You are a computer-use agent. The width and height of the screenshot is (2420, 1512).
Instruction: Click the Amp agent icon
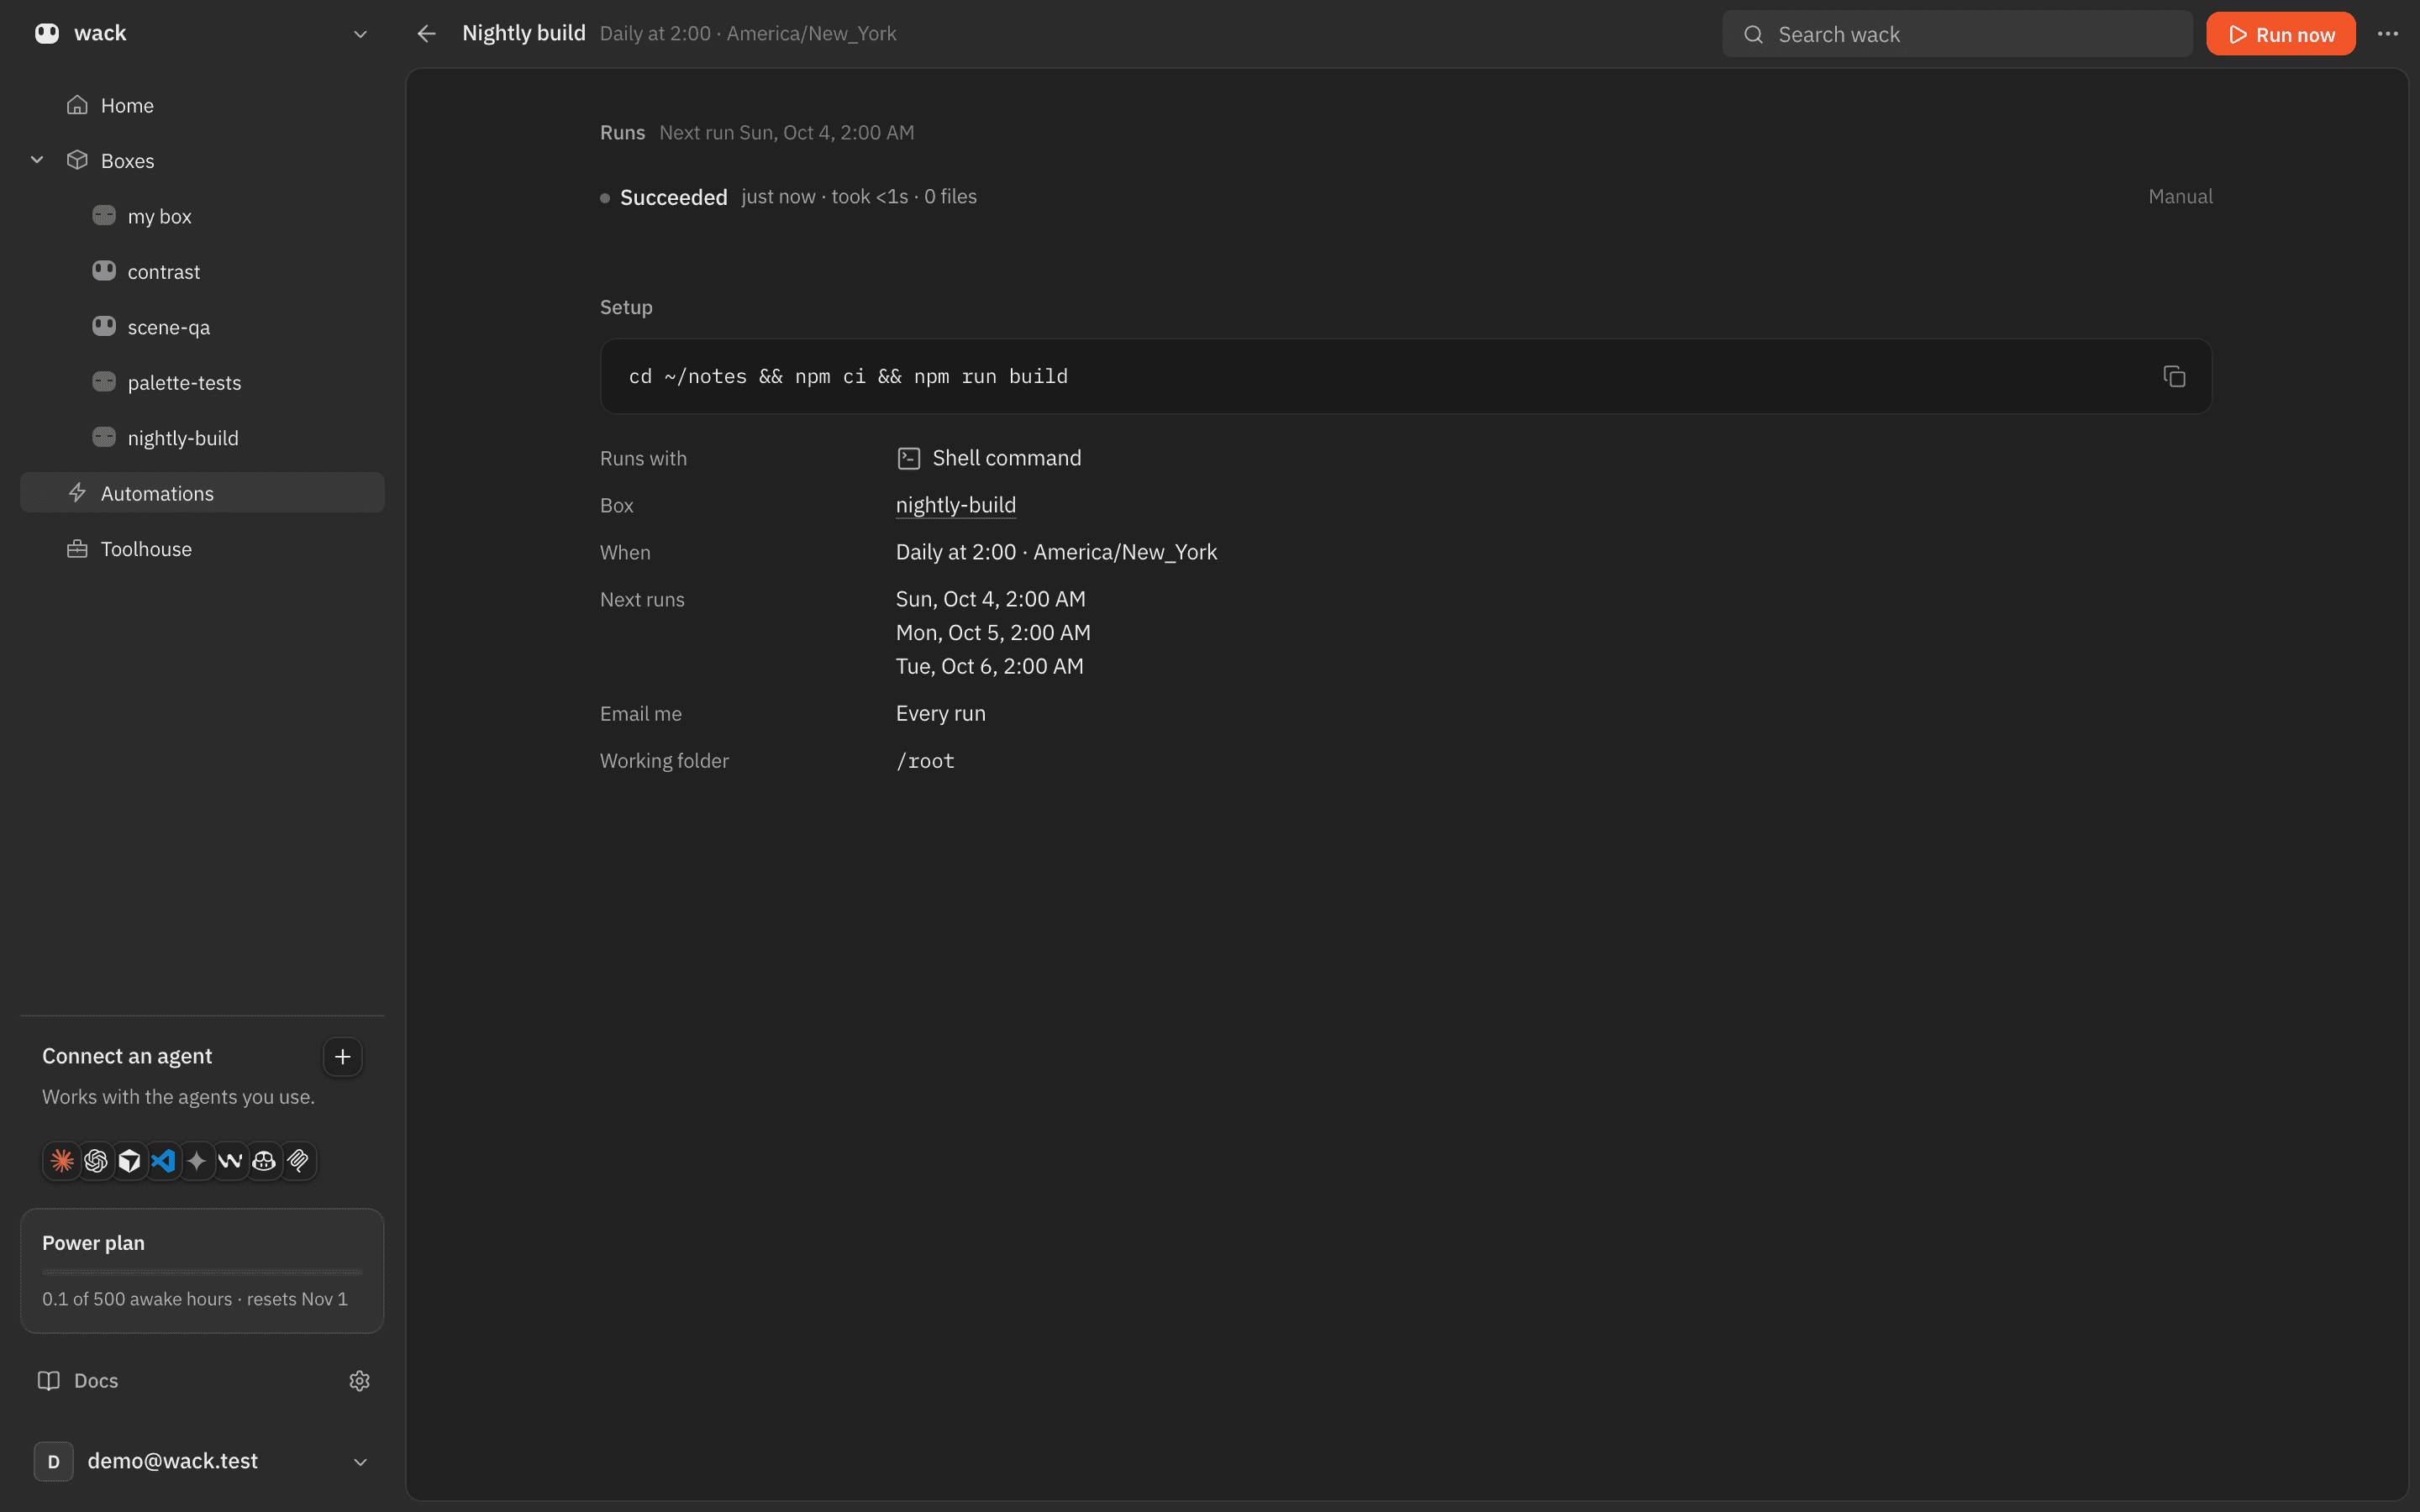coord(298,1161)
